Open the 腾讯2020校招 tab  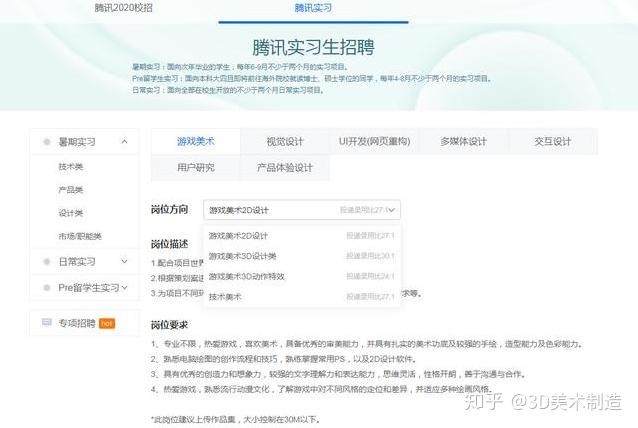coord(123,8)
